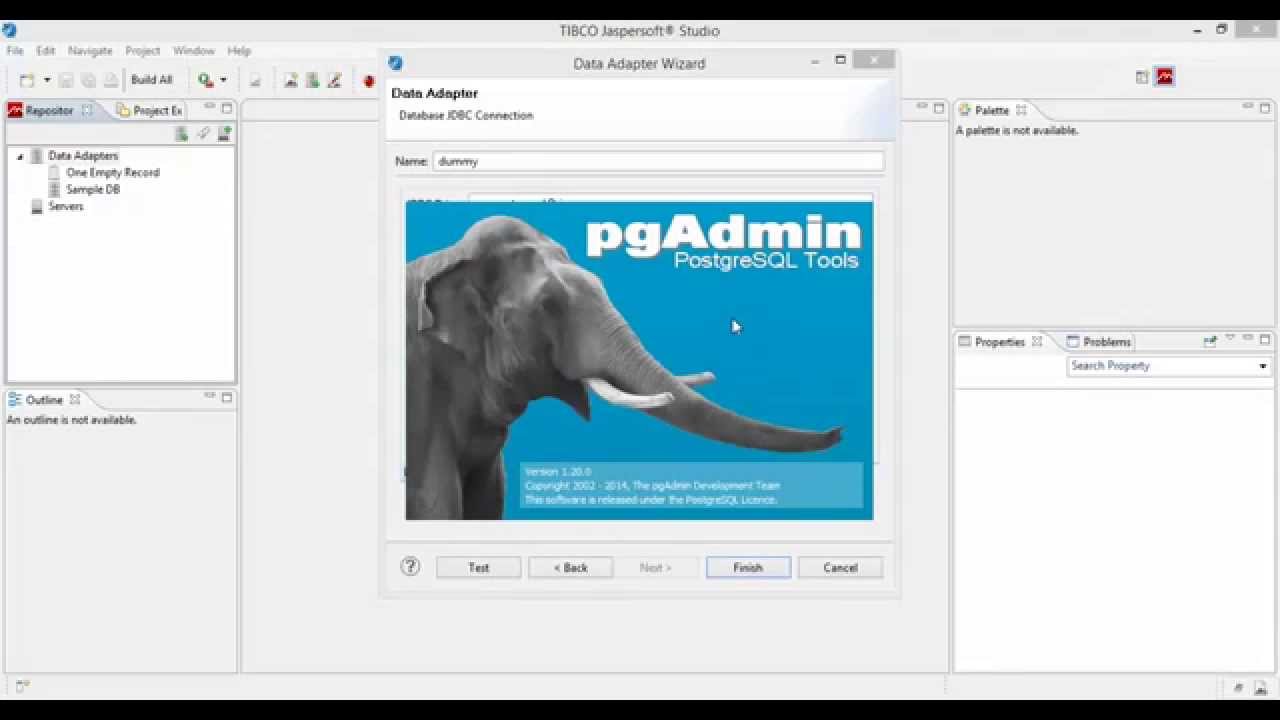
Task: Open the Run tools dropdown arrow
Action: pos(223,80)
